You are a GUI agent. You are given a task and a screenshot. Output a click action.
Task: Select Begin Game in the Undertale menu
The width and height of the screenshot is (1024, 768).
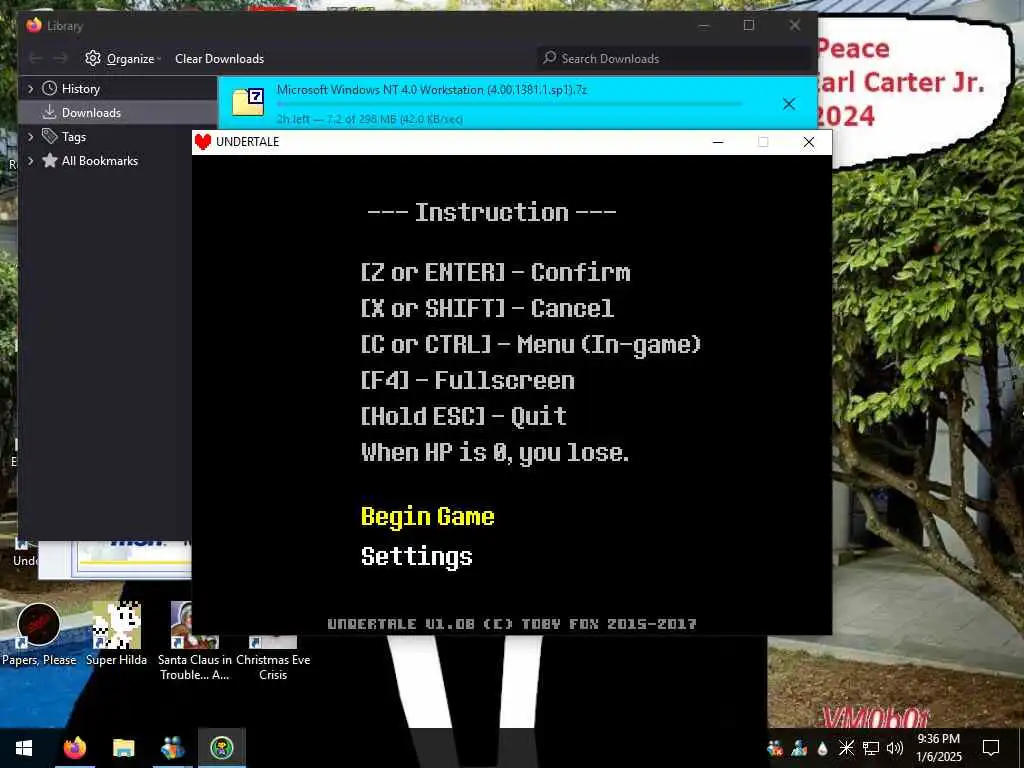(x=428, y=517)
